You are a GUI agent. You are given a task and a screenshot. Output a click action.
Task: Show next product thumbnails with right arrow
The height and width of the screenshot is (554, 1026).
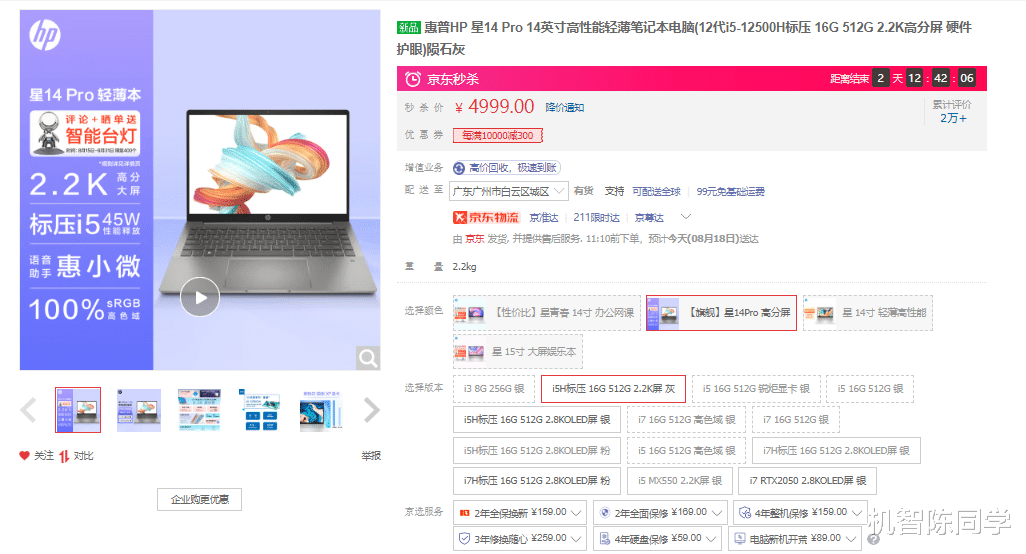tap(371, 410)
